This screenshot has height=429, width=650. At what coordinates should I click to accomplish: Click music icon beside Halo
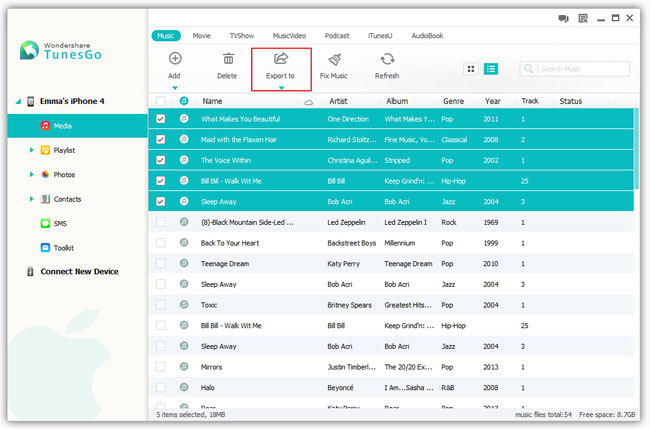184,387
